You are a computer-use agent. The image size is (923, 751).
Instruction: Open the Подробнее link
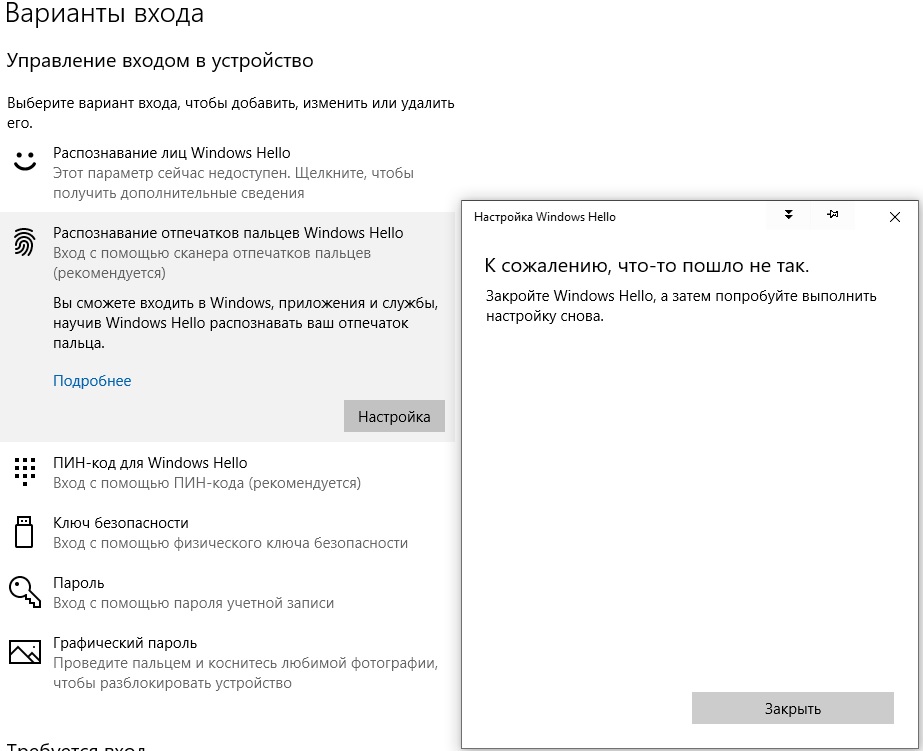pyautogui.click(x=92, y=381)
